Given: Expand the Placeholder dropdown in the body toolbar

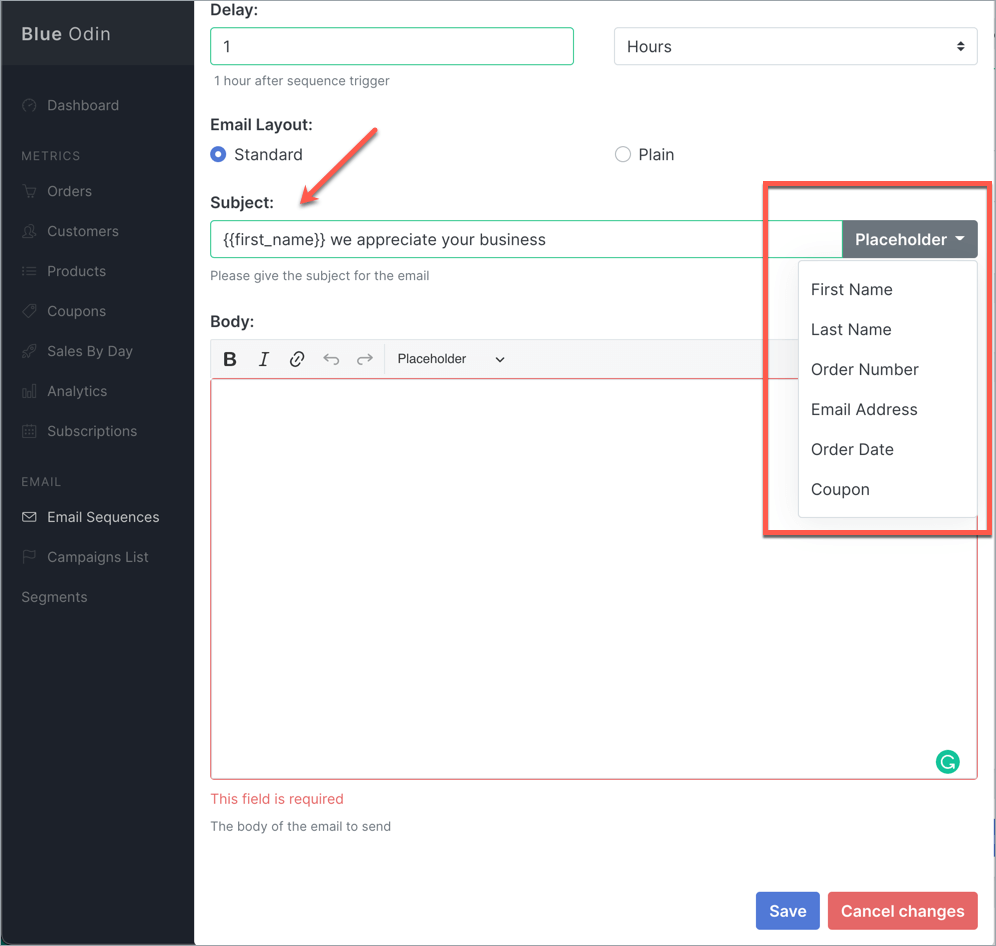Looking at the screenshot, I should [447, 359].
